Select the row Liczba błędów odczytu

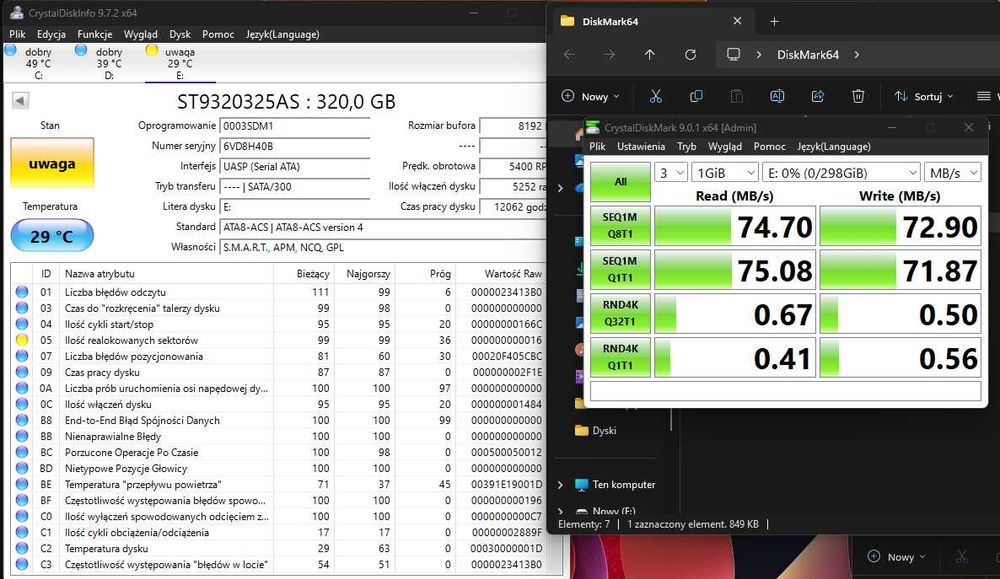click(x=277, y=292)
